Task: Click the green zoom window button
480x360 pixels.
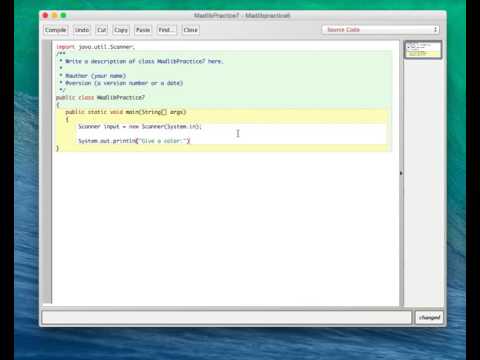Action: click(x=63, y=15)
